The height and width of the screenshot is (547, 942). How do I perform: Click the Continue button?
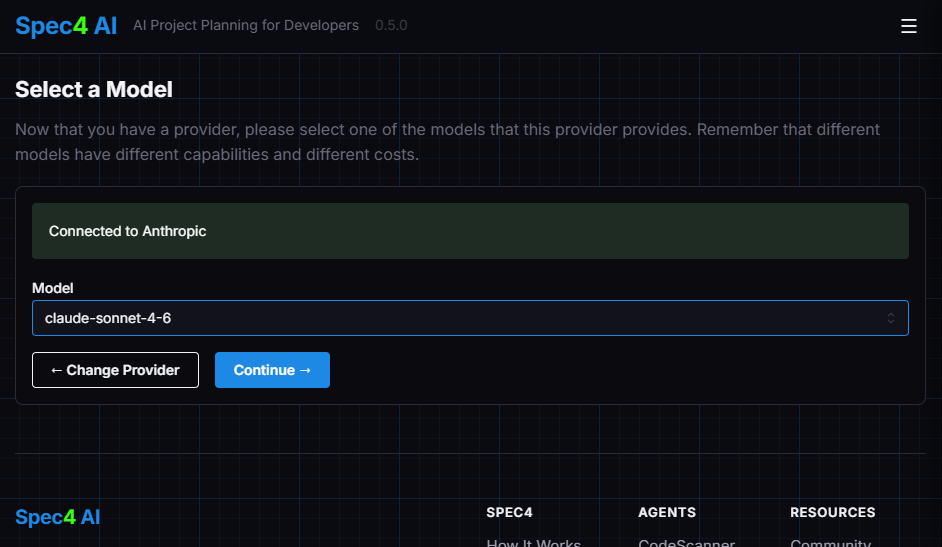pyautogui.click(x=272, y=370)
